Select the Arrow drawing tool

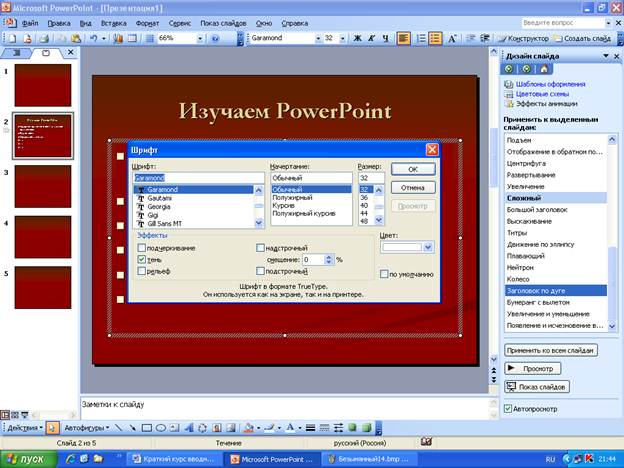[133, 428]
